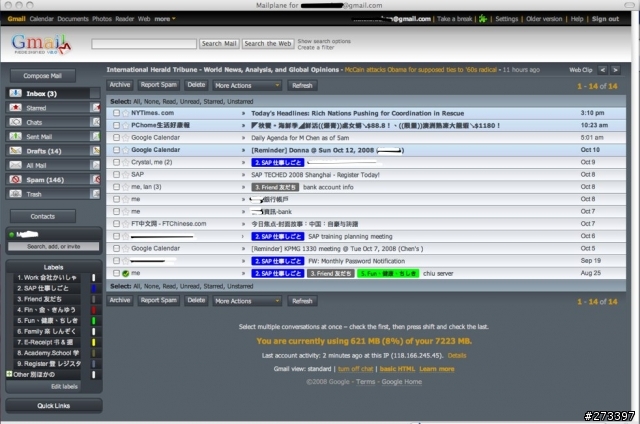The width and height of the screenshot is (640, 424).
Task: Click the double-arrow marker on NYTimes.com row
Action: 244,113
